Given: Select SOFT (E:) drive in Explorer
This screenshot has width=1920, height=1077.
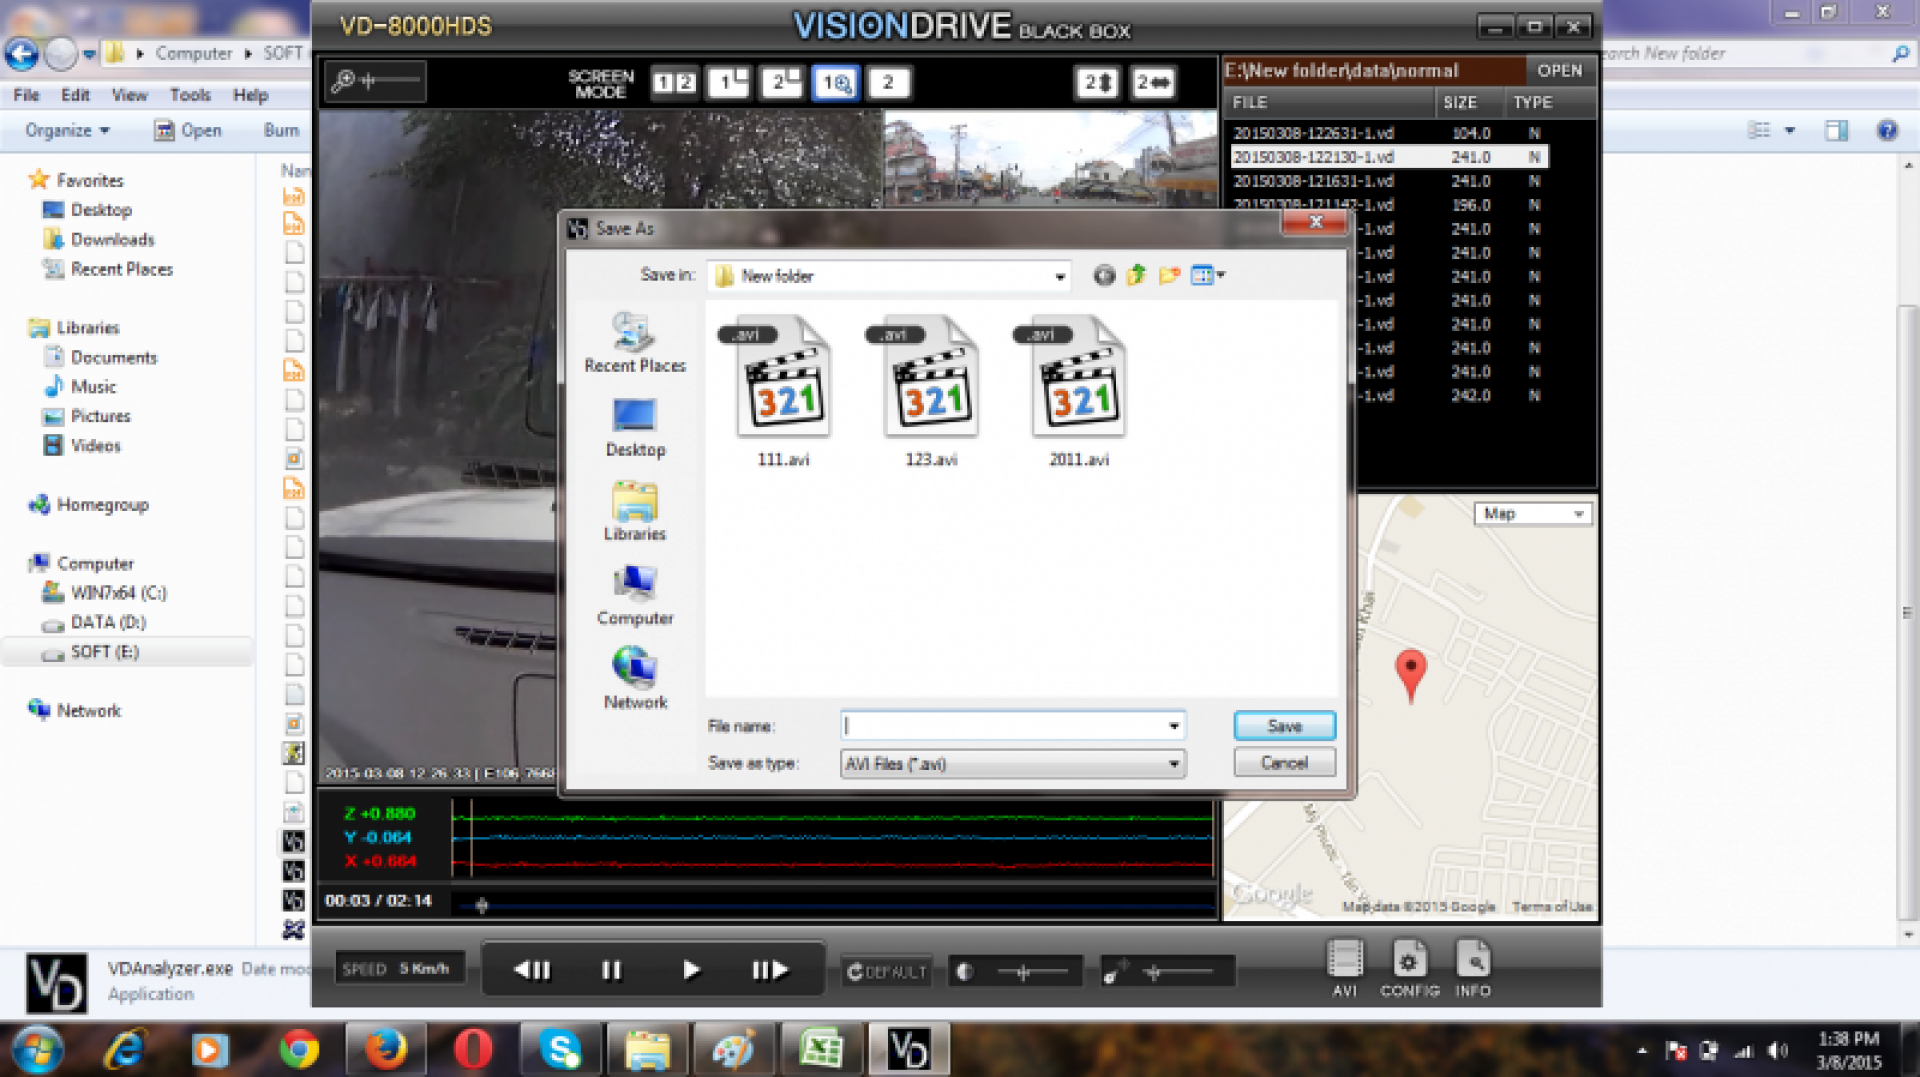Looking at the screenshot, I should click(104, 652).
